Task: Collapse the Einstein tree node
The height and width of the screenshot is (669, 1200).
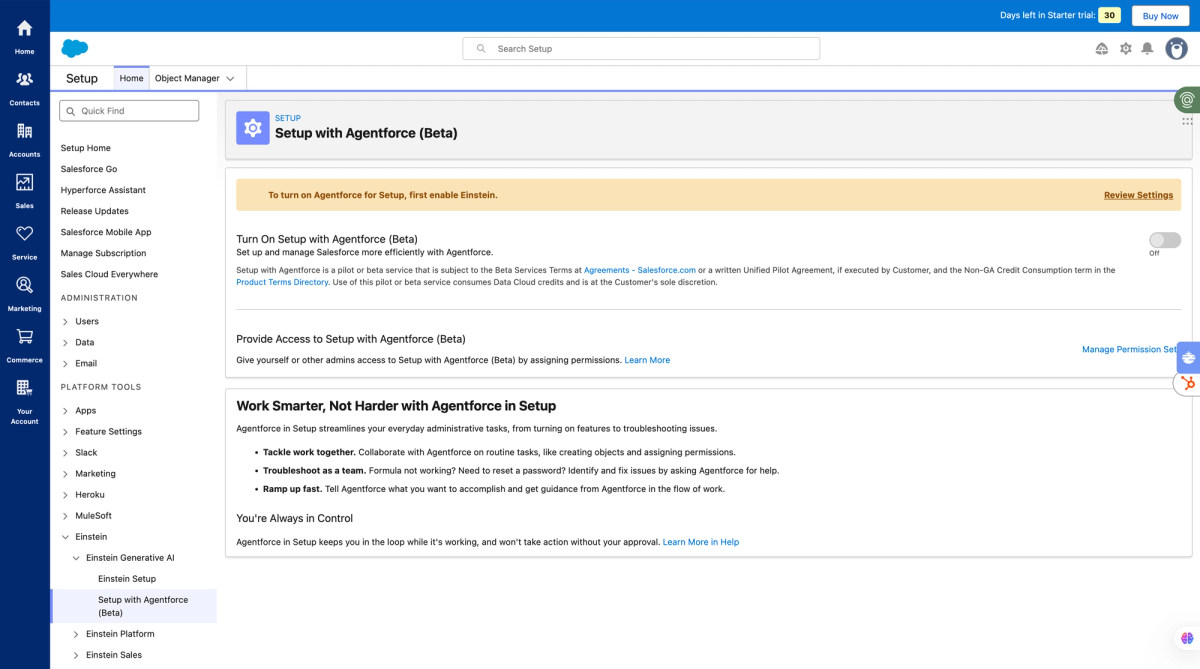Action: coord(65,537)
